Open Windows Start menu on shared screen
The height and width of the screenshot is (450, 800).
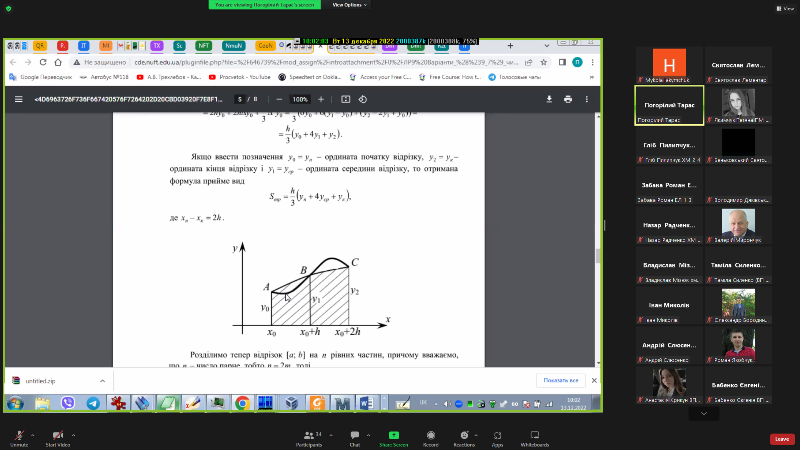pyautogui.click(x=15, y=404)
